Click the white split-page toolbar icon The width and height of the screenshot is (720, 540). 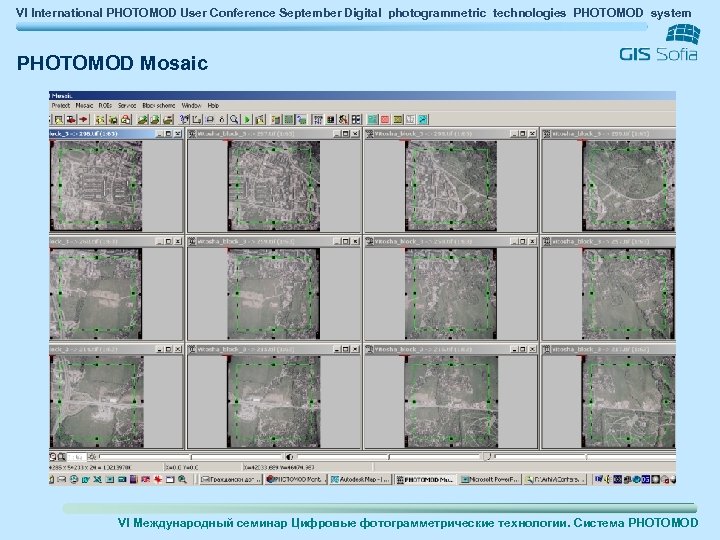(411, 119)
